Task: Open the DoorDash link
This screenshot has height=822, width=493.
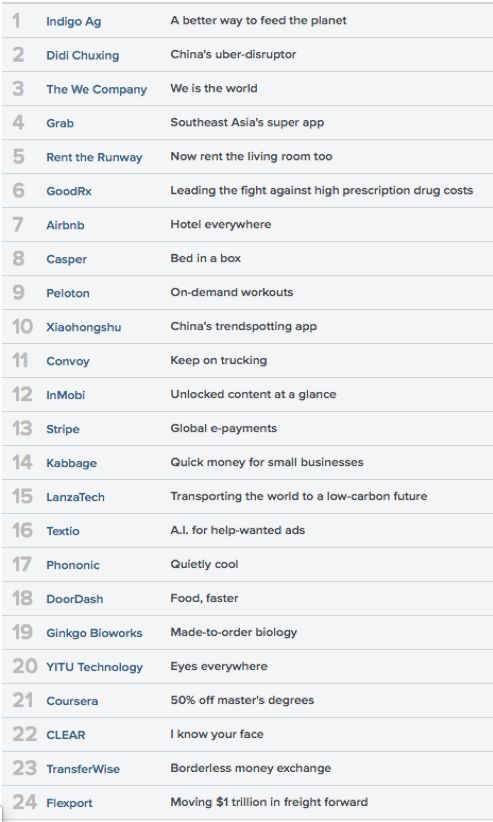Action: [74, 599]
